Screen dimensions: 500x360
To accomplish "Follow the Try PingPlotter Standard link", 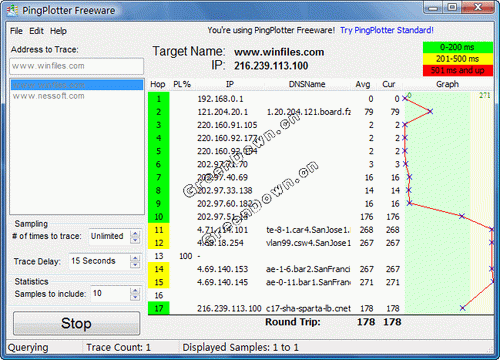I will point(387,30).
